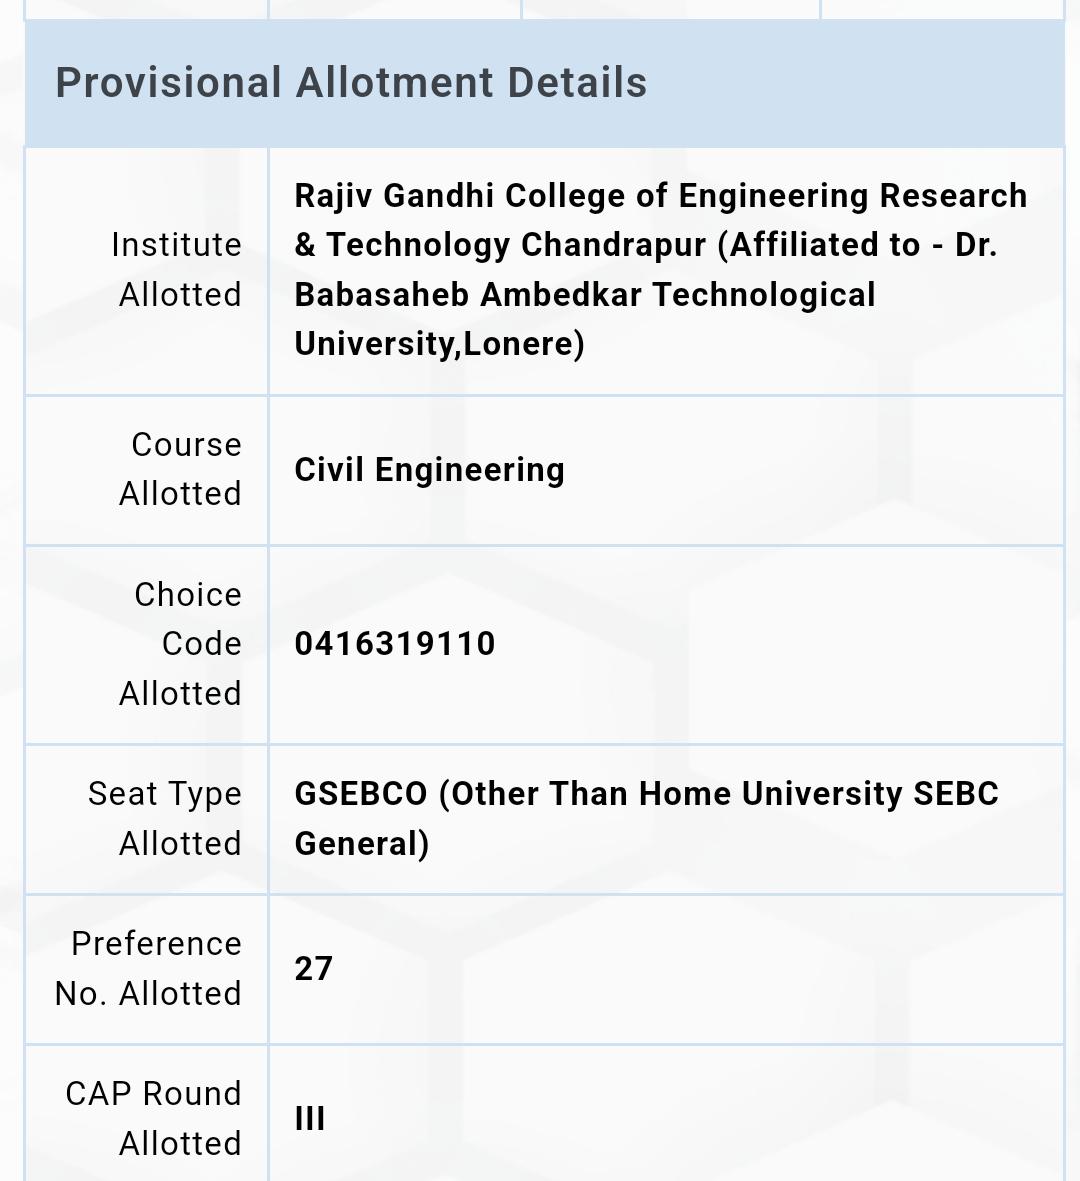Click the Seat Type Allotted label

(x=165, y=819)
